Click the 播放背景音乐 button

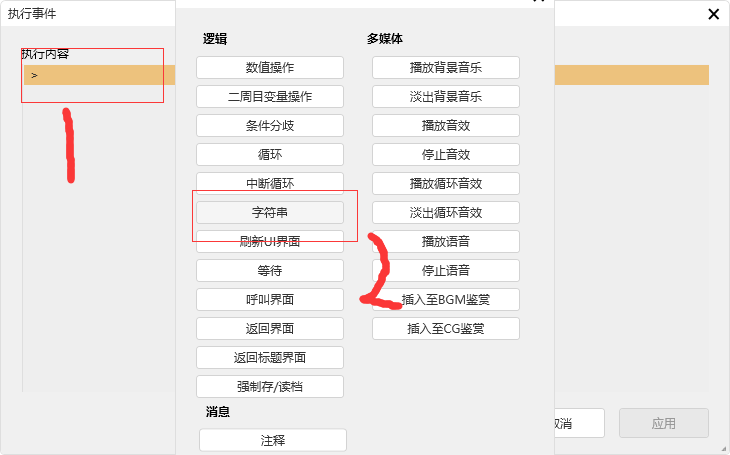point(446,68)
